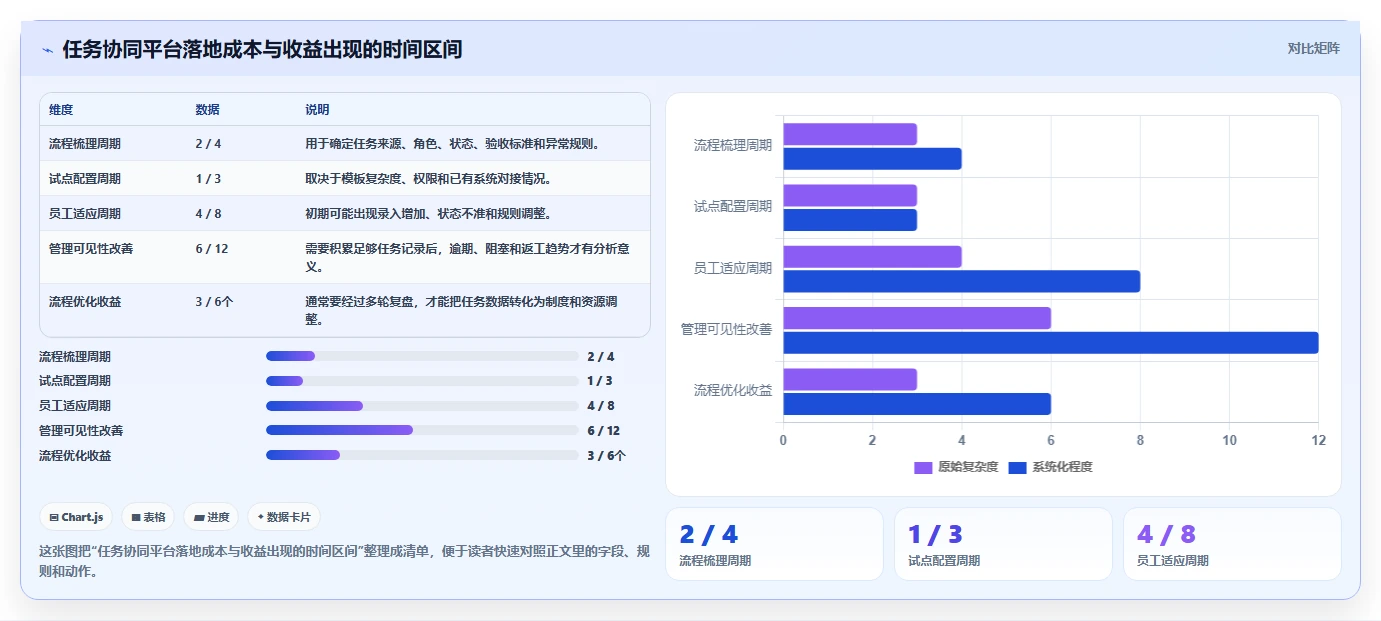This screenshot has width=1381, height=621.
Task: Open the 1 / 3 试点配置周期 data card
Action: (x=1003, y=544)
